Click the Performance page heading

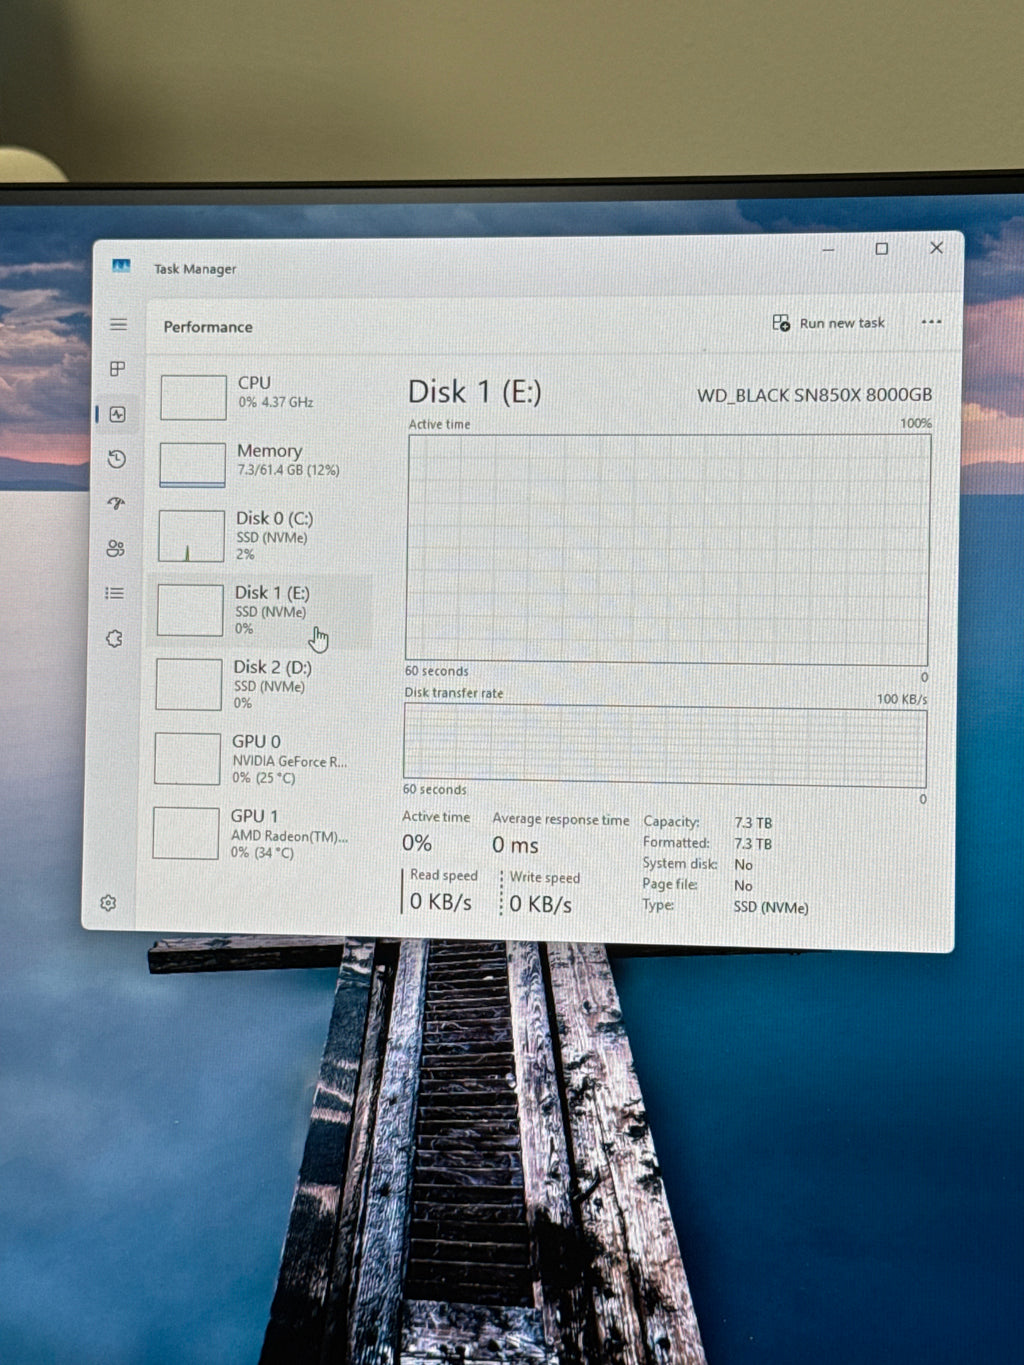click(208, 327)
